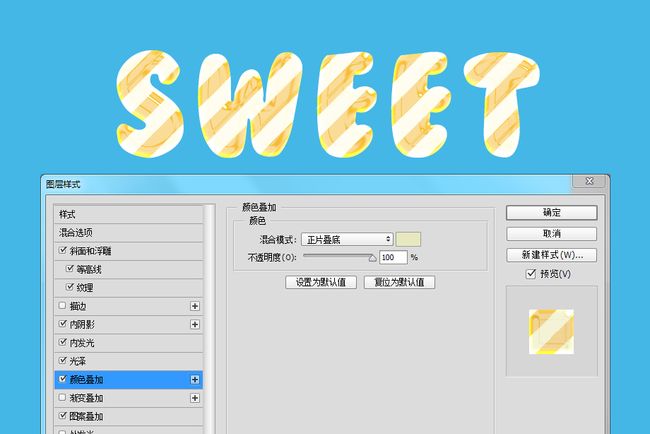Enable the 描边 checkbox
Viewport: 650px width, 434px height.
coord(63,305)
